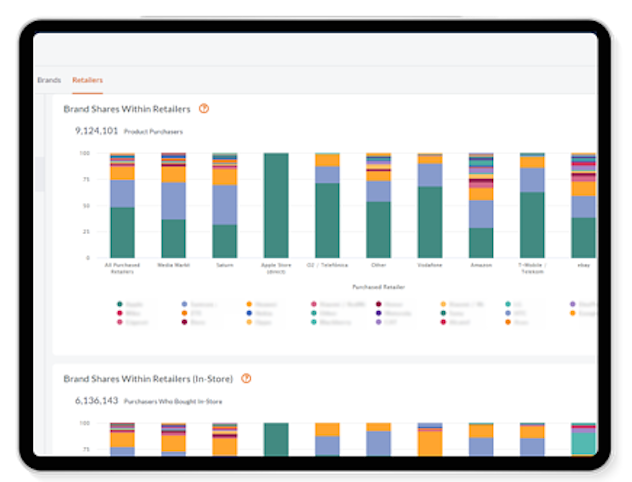Click green segment of Amazon bar

pyautogui.click(x=481, y=243)
